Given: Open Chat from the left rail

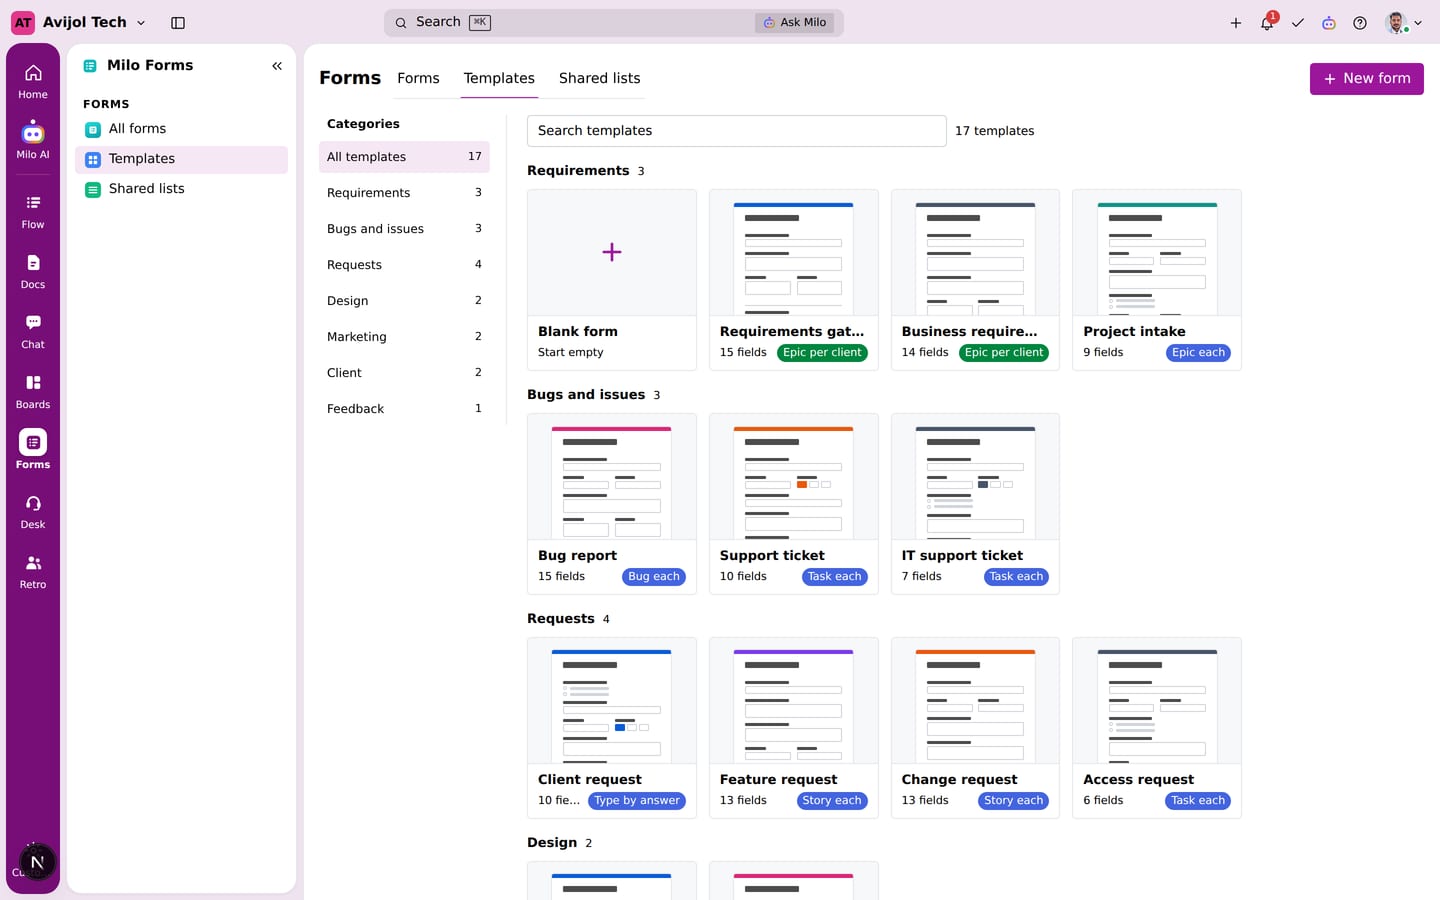Looking at the screenshot, I should coord(33,331).
